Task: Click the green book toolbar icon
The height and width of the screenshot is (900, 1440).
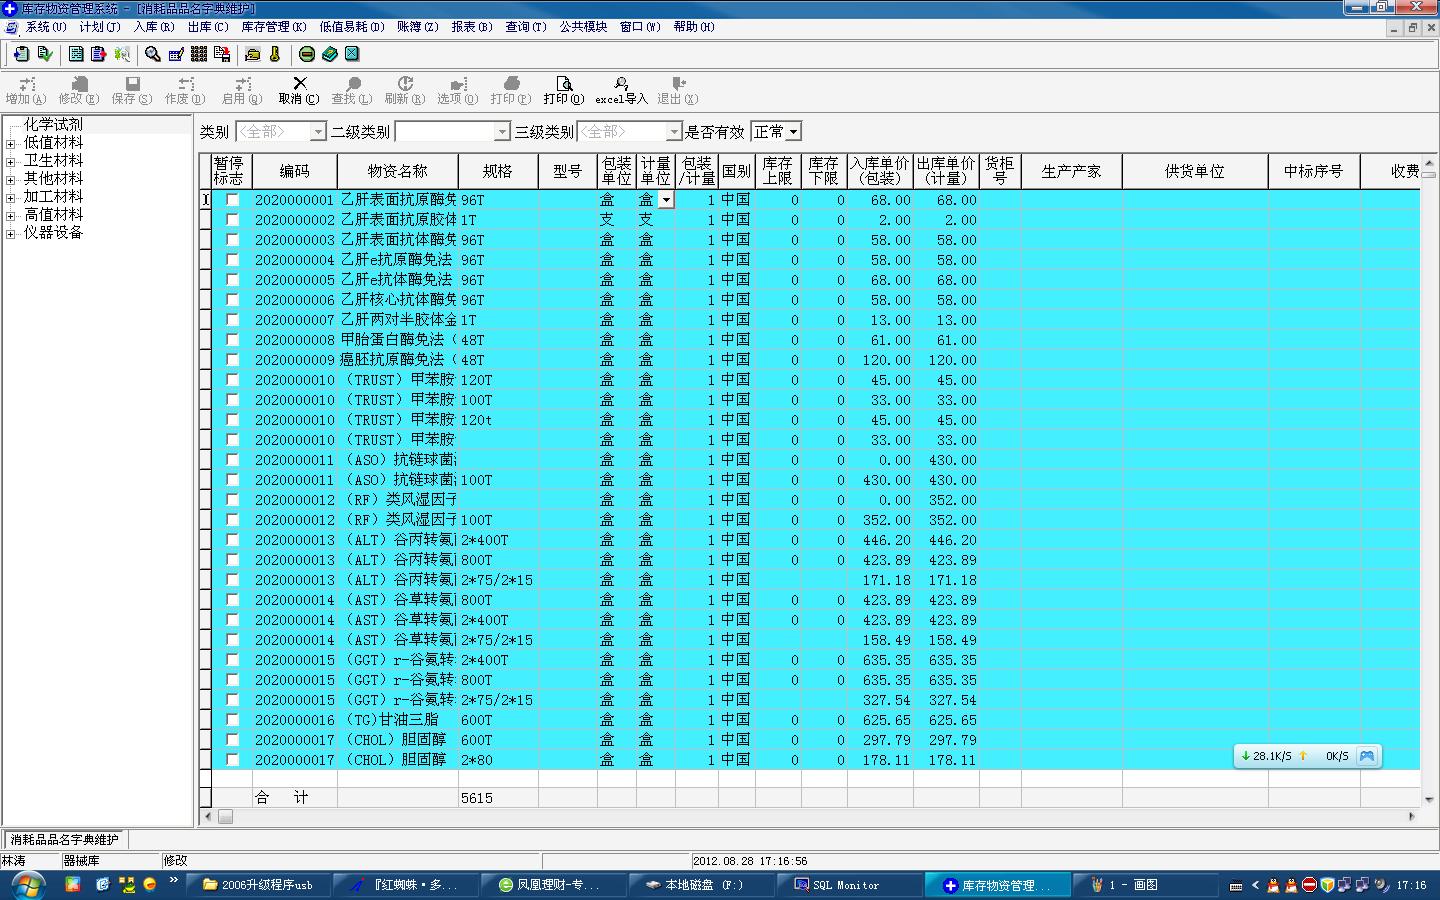Action: pos(330,54)
